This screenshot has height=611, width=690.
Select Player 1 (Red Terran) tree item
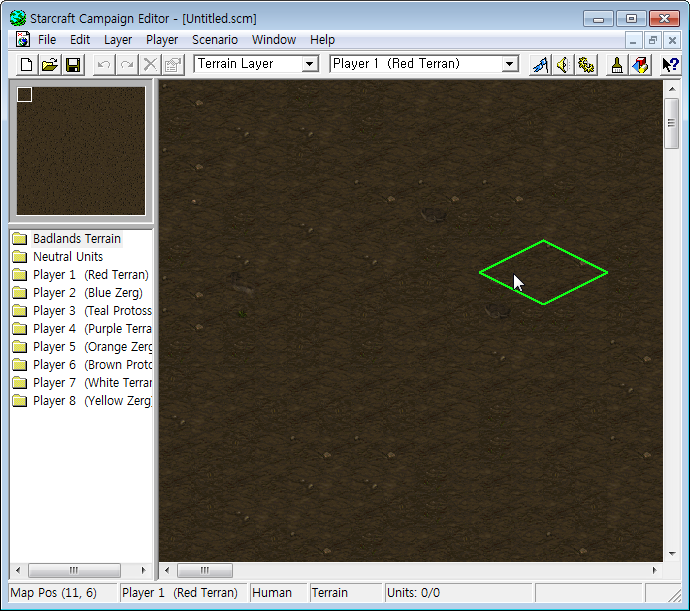point(91,275)
